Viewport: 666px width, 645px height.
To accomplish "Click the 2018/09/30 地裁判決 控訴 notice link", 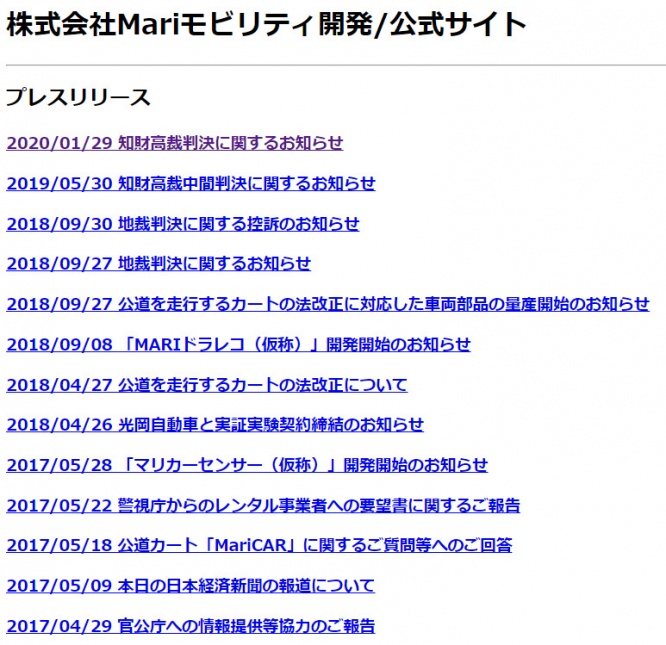I will (182, 224).
